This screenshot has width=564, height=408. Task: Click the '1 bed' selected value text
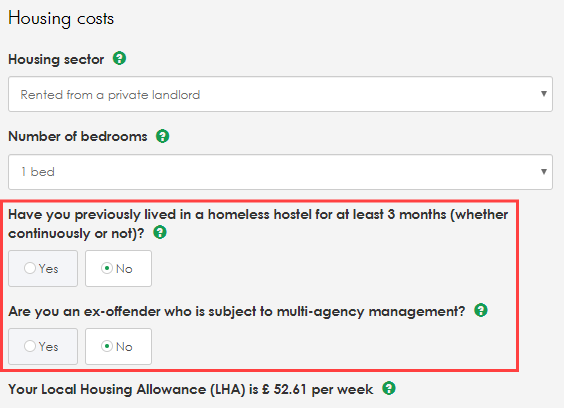38,172
